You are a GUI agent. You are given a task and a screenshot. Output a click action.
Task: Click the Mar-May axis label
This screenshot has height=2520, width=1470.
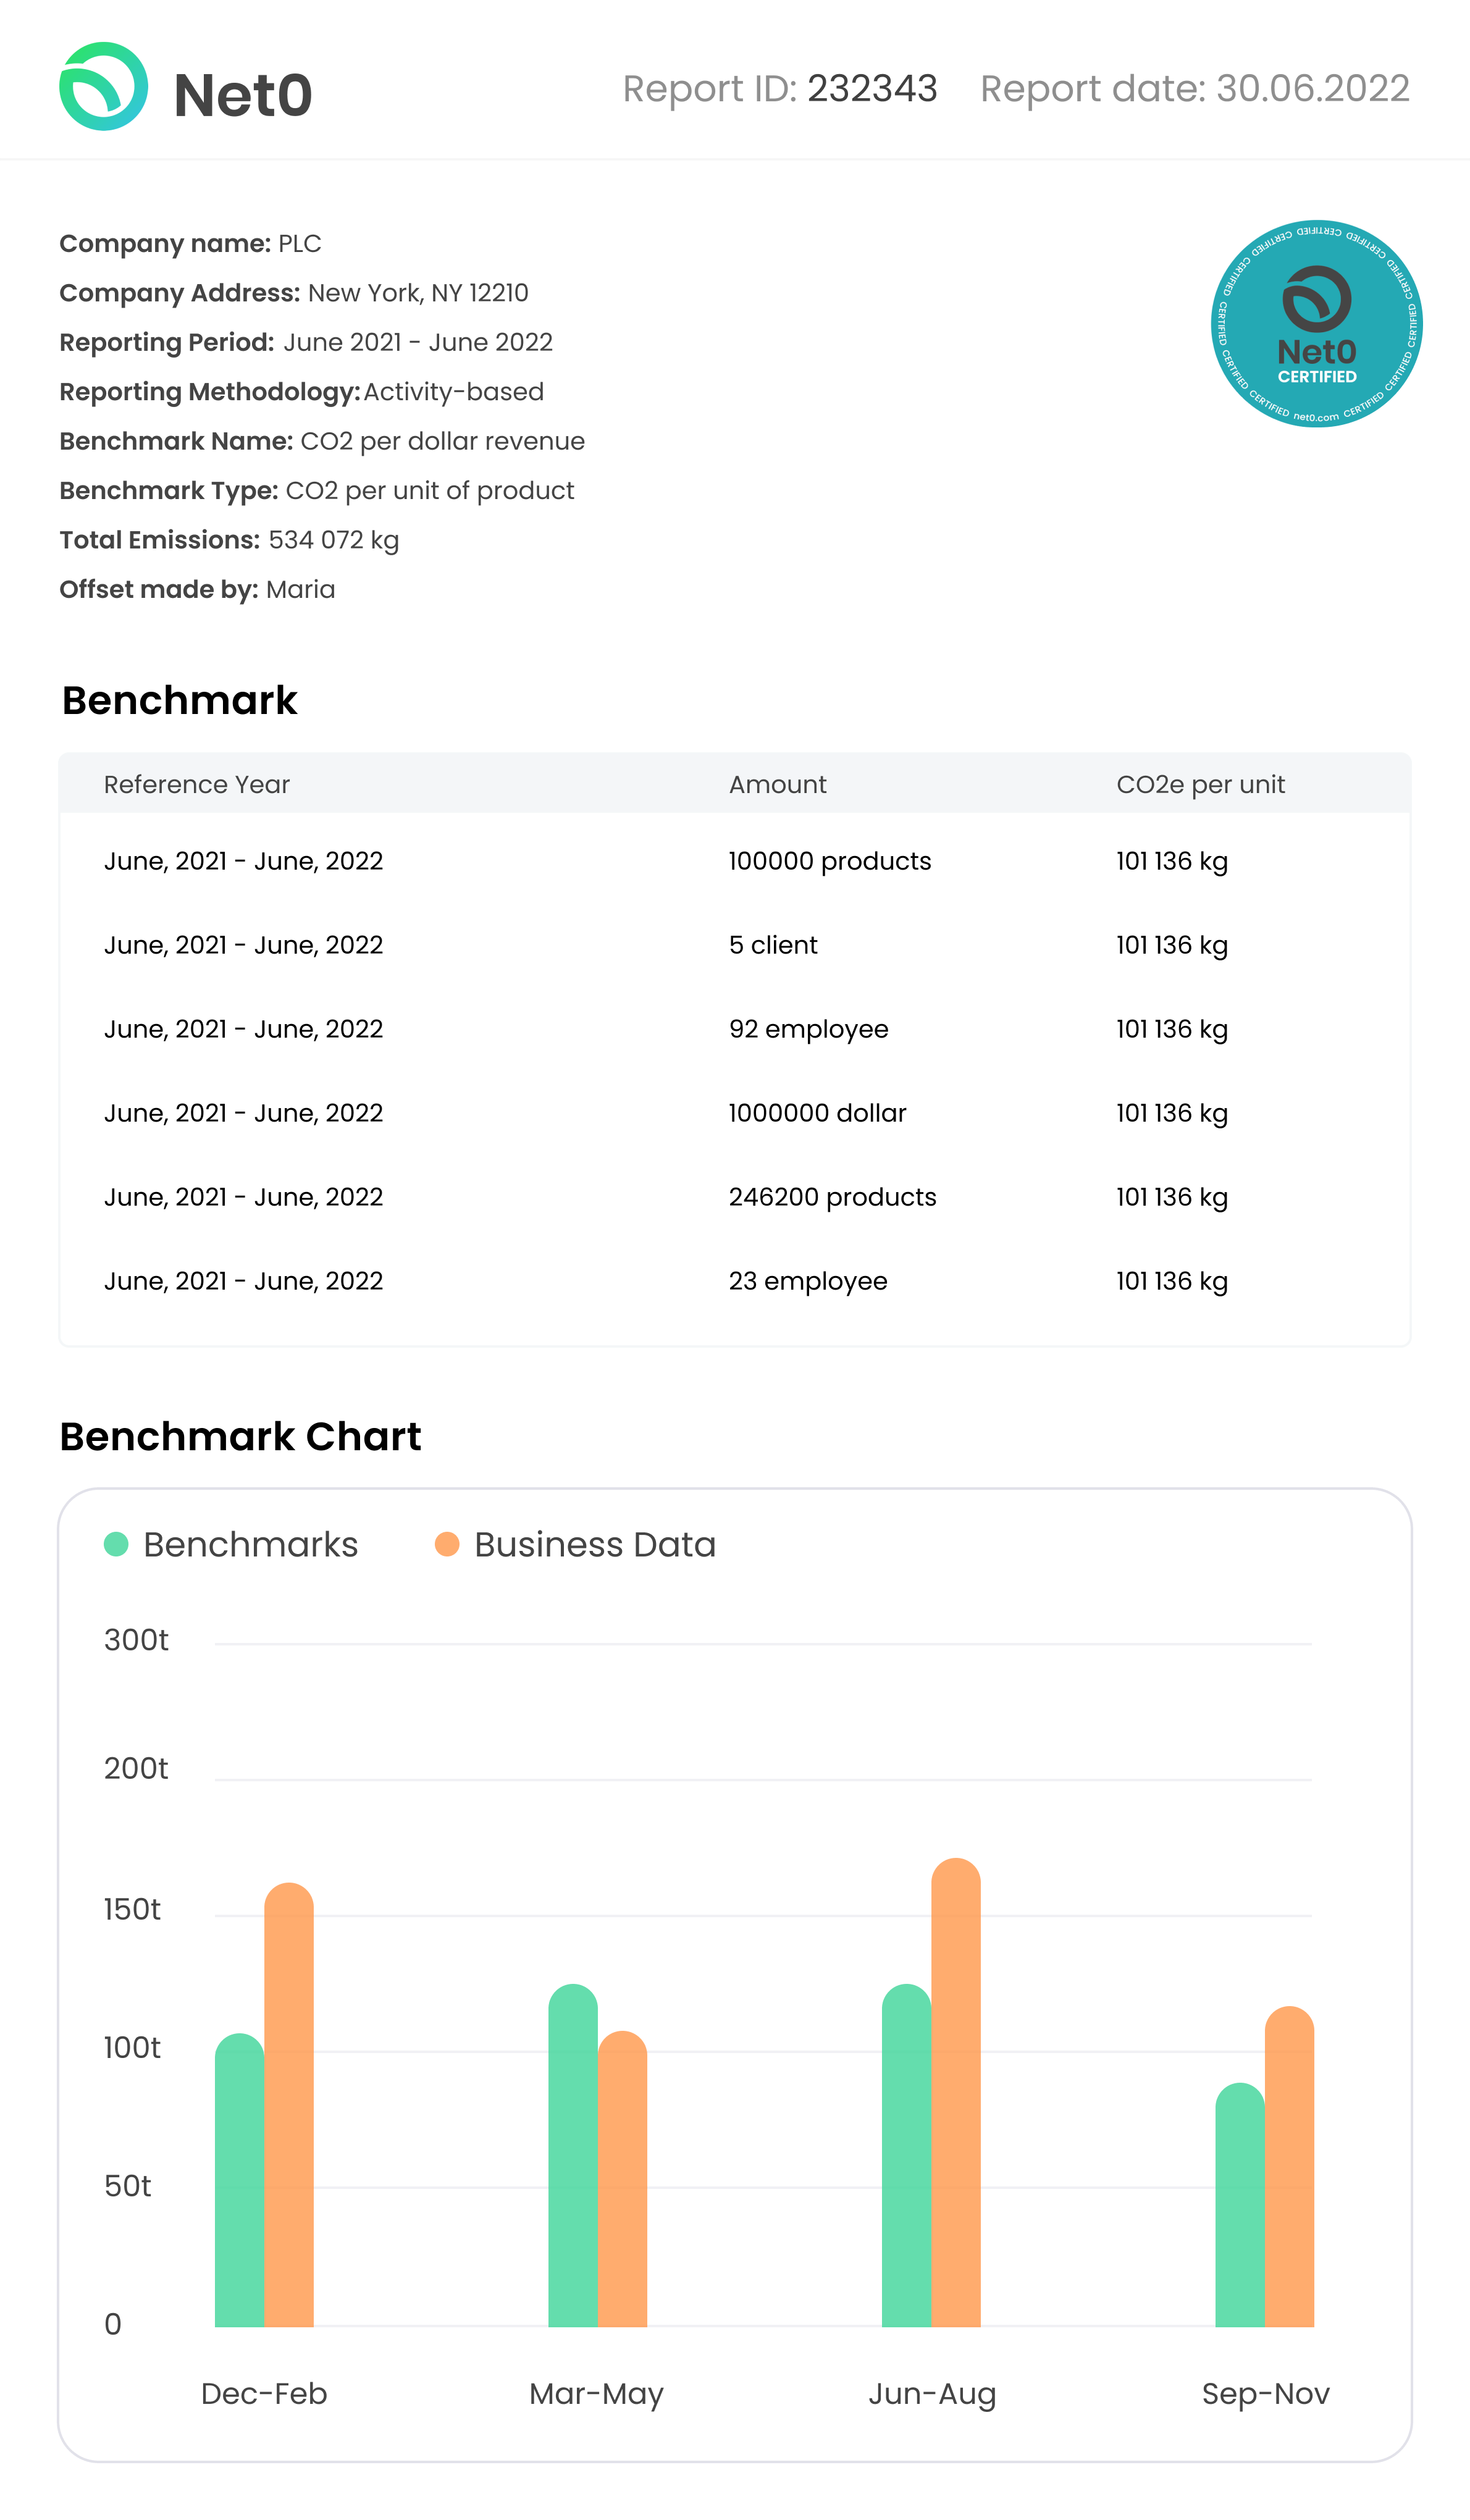pyautogui.click(x=597, y=2395)
